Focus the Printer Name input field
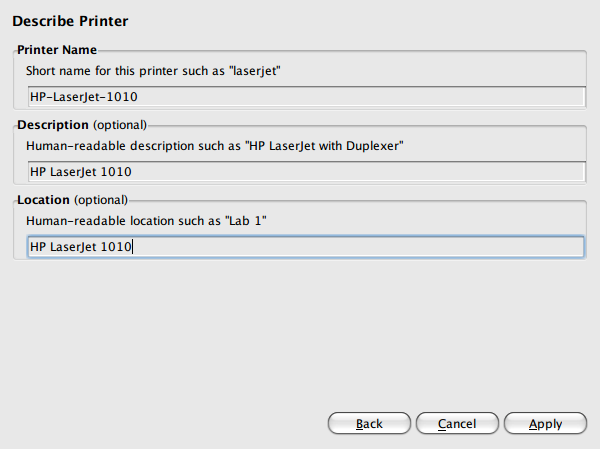Screen dimensions: 600x449 pos(306,96)
